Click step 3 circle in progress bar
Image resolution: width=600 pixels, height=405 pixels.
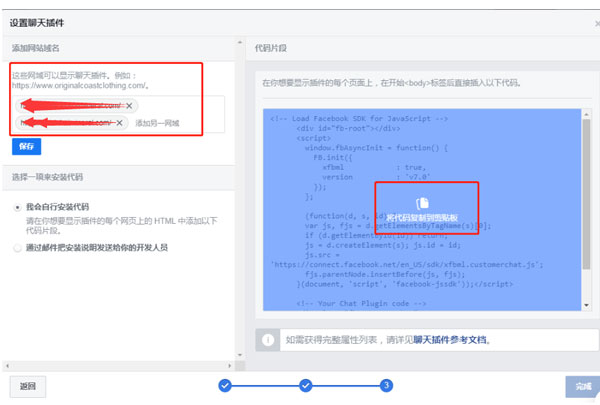386,385
